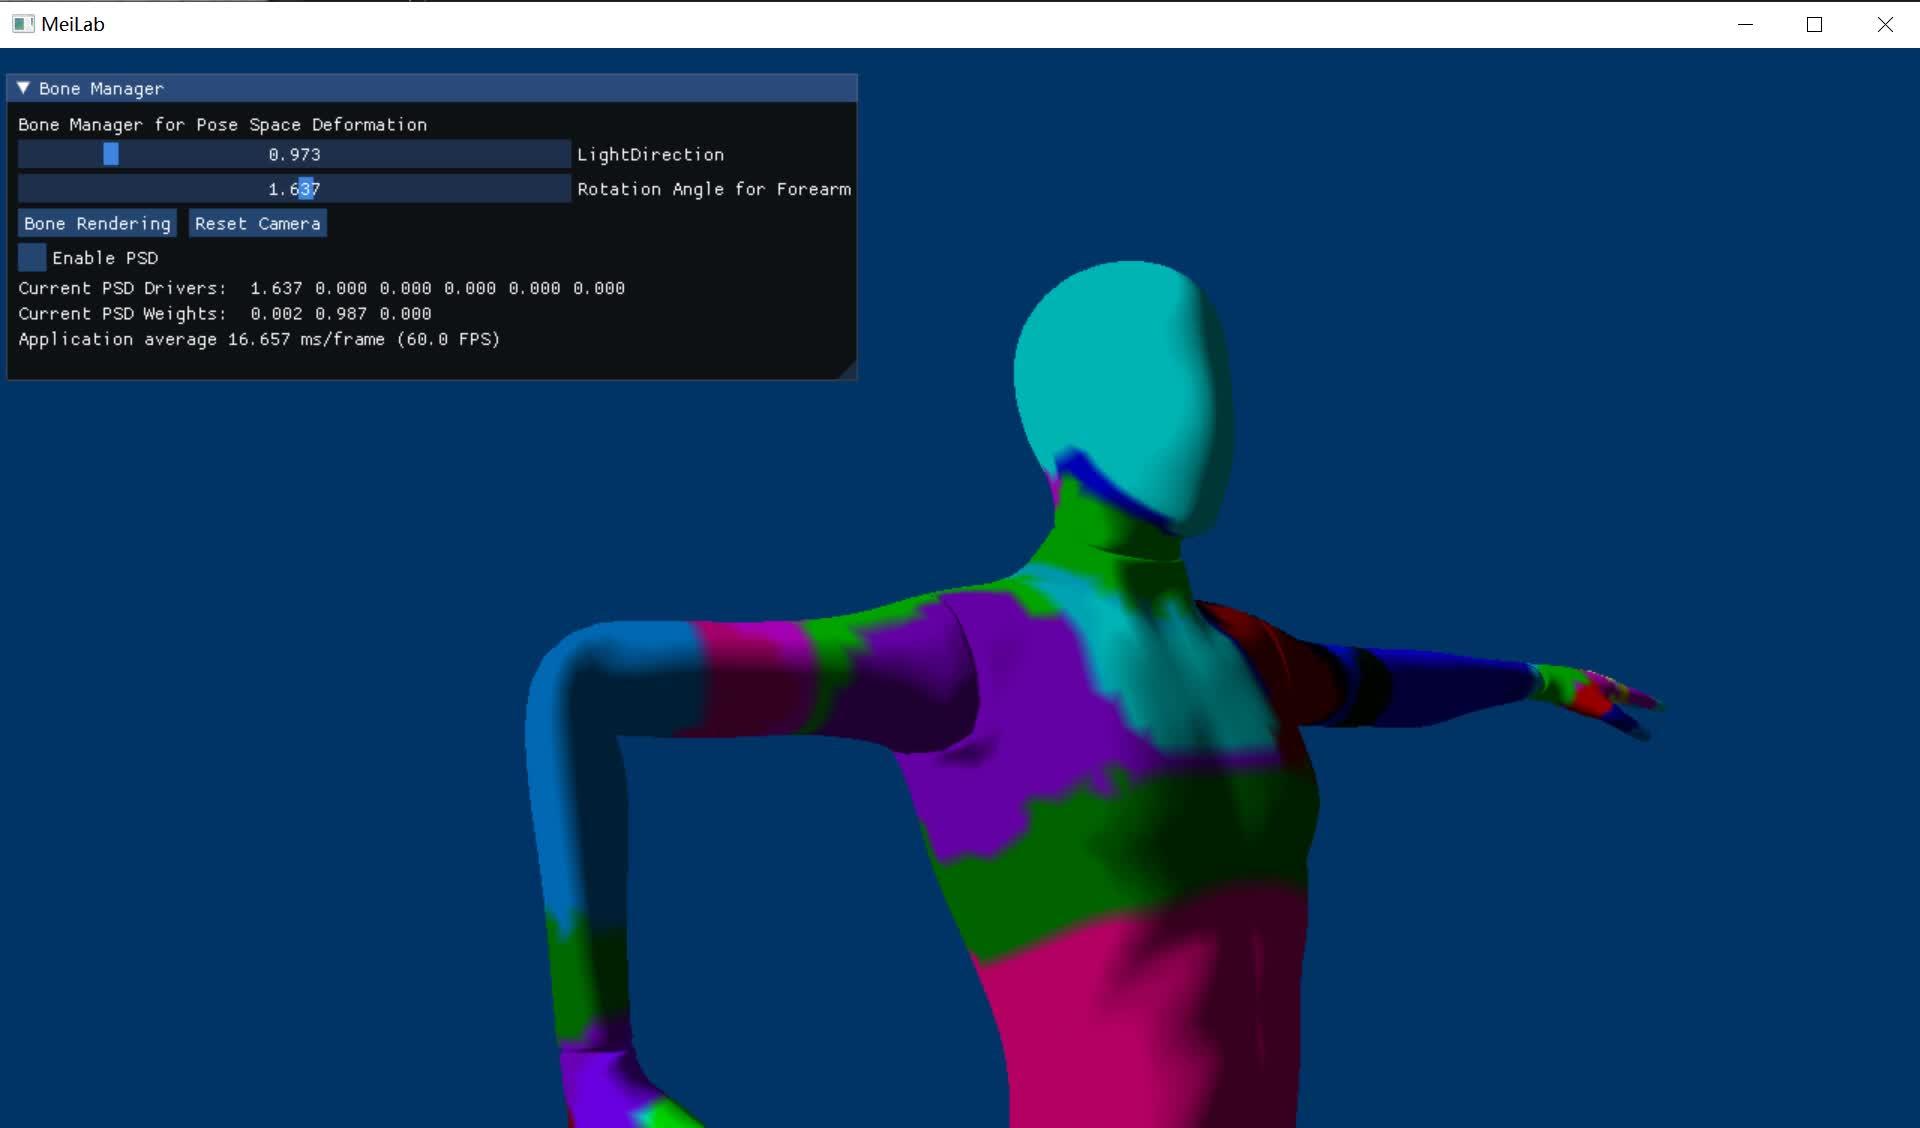
Task: Click the Current PSD Weights text line
Action: (224, 314)
